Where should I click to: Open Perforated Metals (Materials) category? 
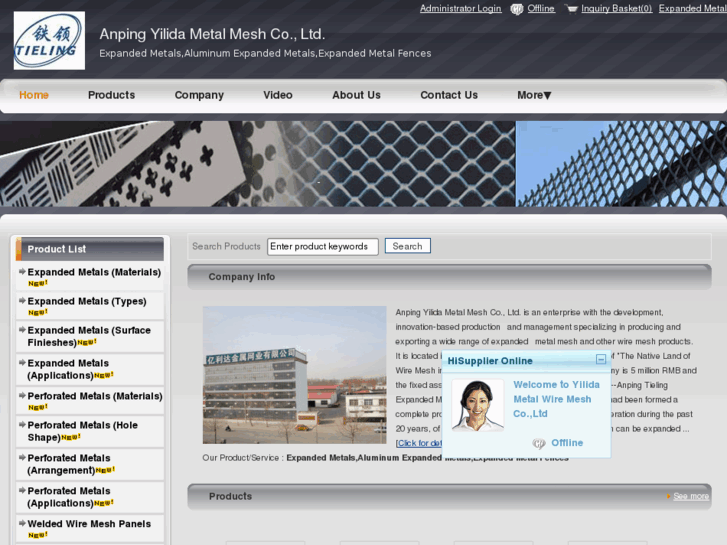(95, 396)
